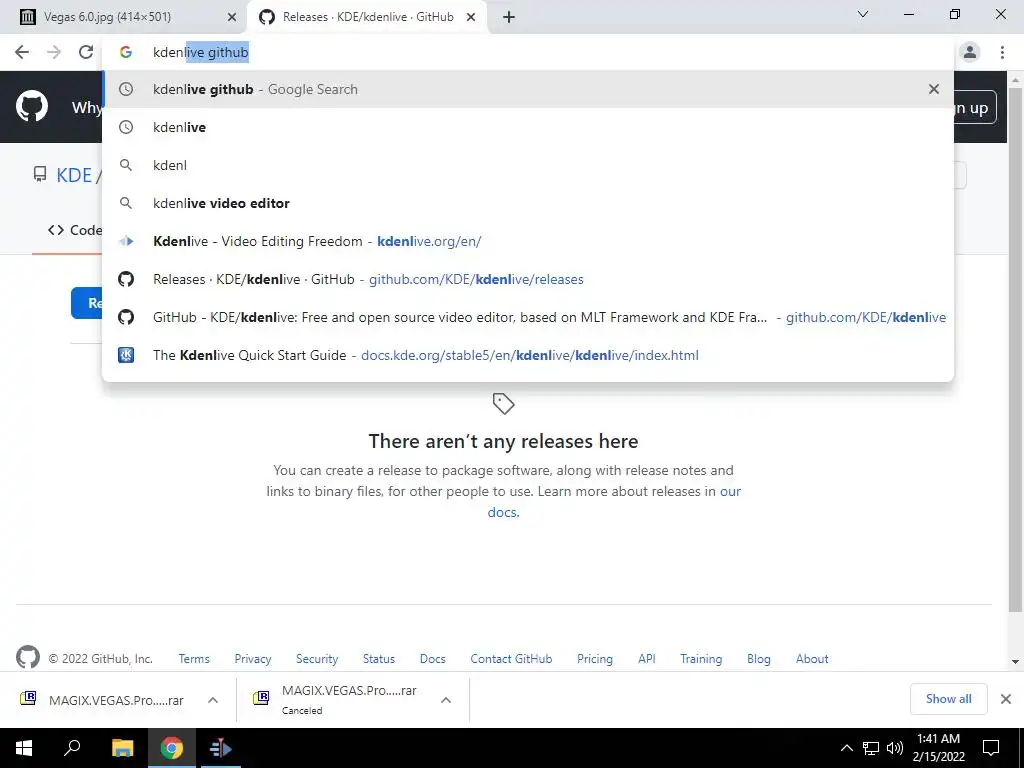Open the Windows Start menu

click(x=24, y=748)
